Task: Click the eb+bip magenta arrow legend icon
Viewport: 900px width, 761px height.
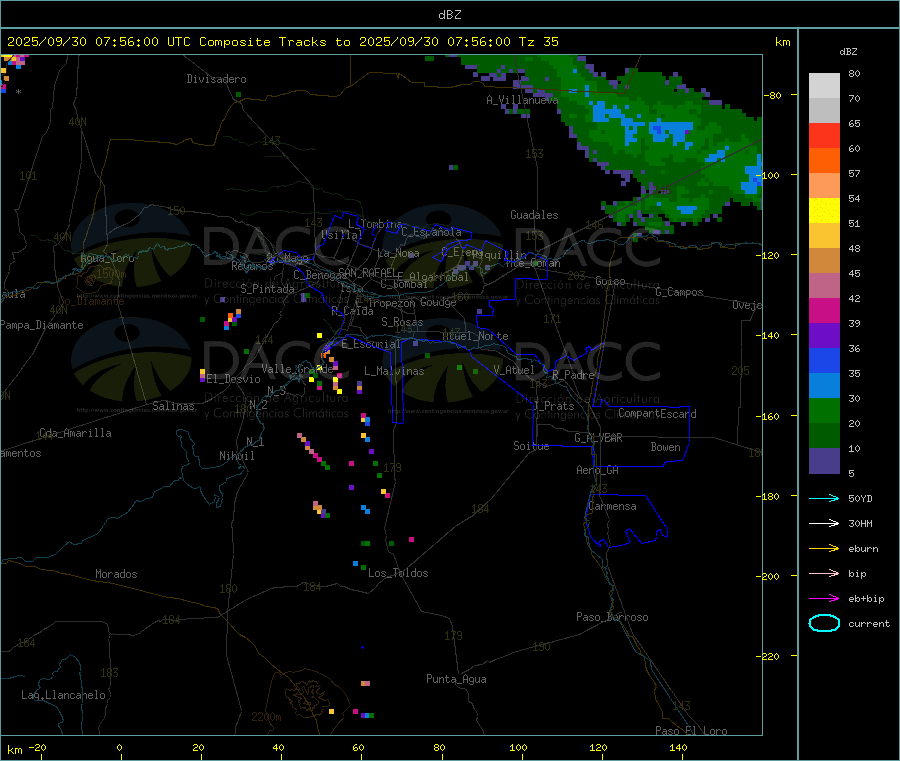Action: 824,598
